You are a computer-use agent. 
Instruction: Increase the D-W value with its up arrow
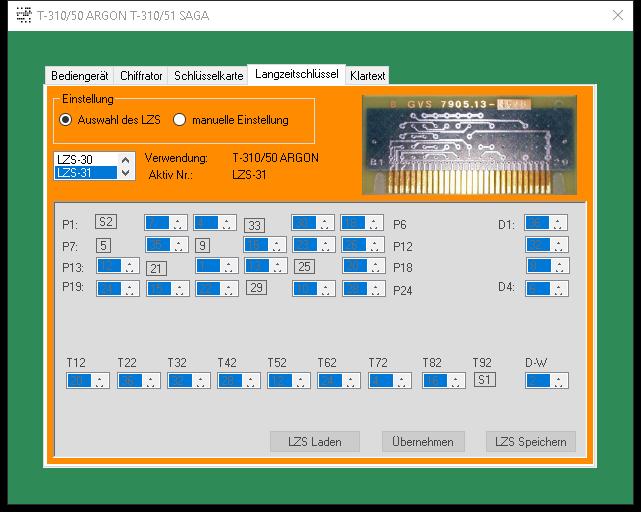pos(558,377)
